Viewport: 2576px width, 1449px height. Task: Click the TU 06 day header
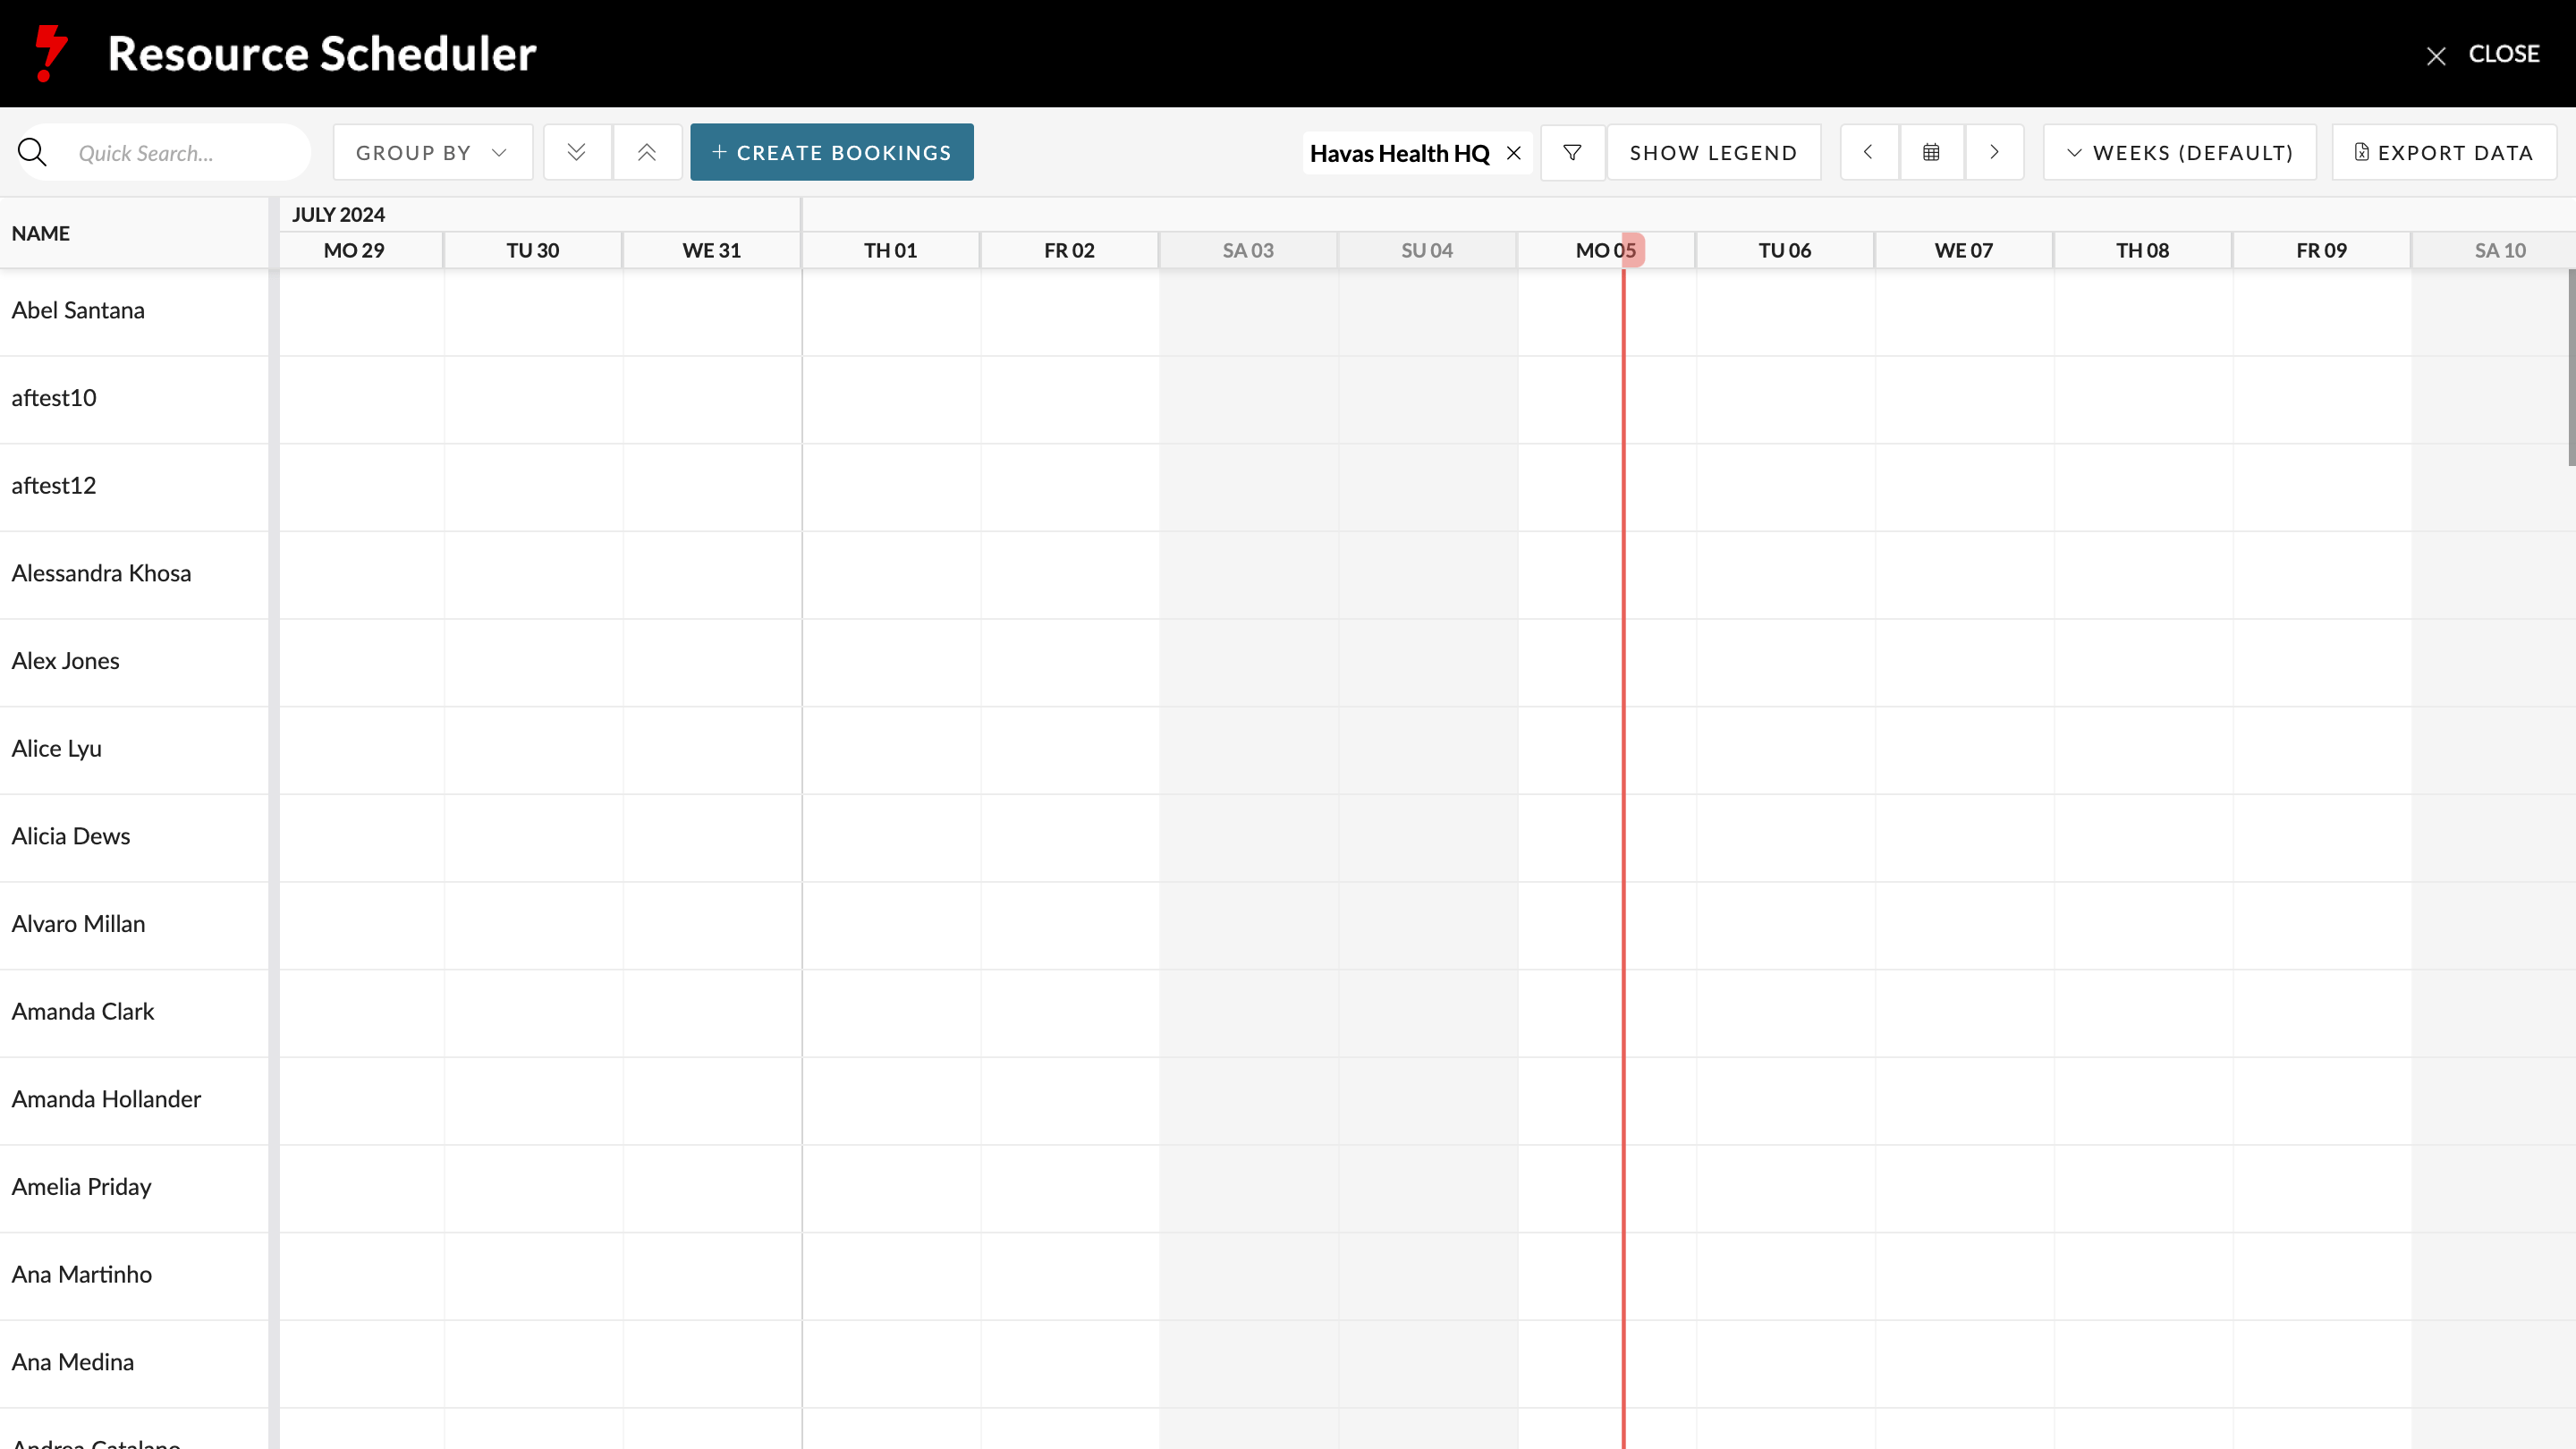(x=1785, y=250)
